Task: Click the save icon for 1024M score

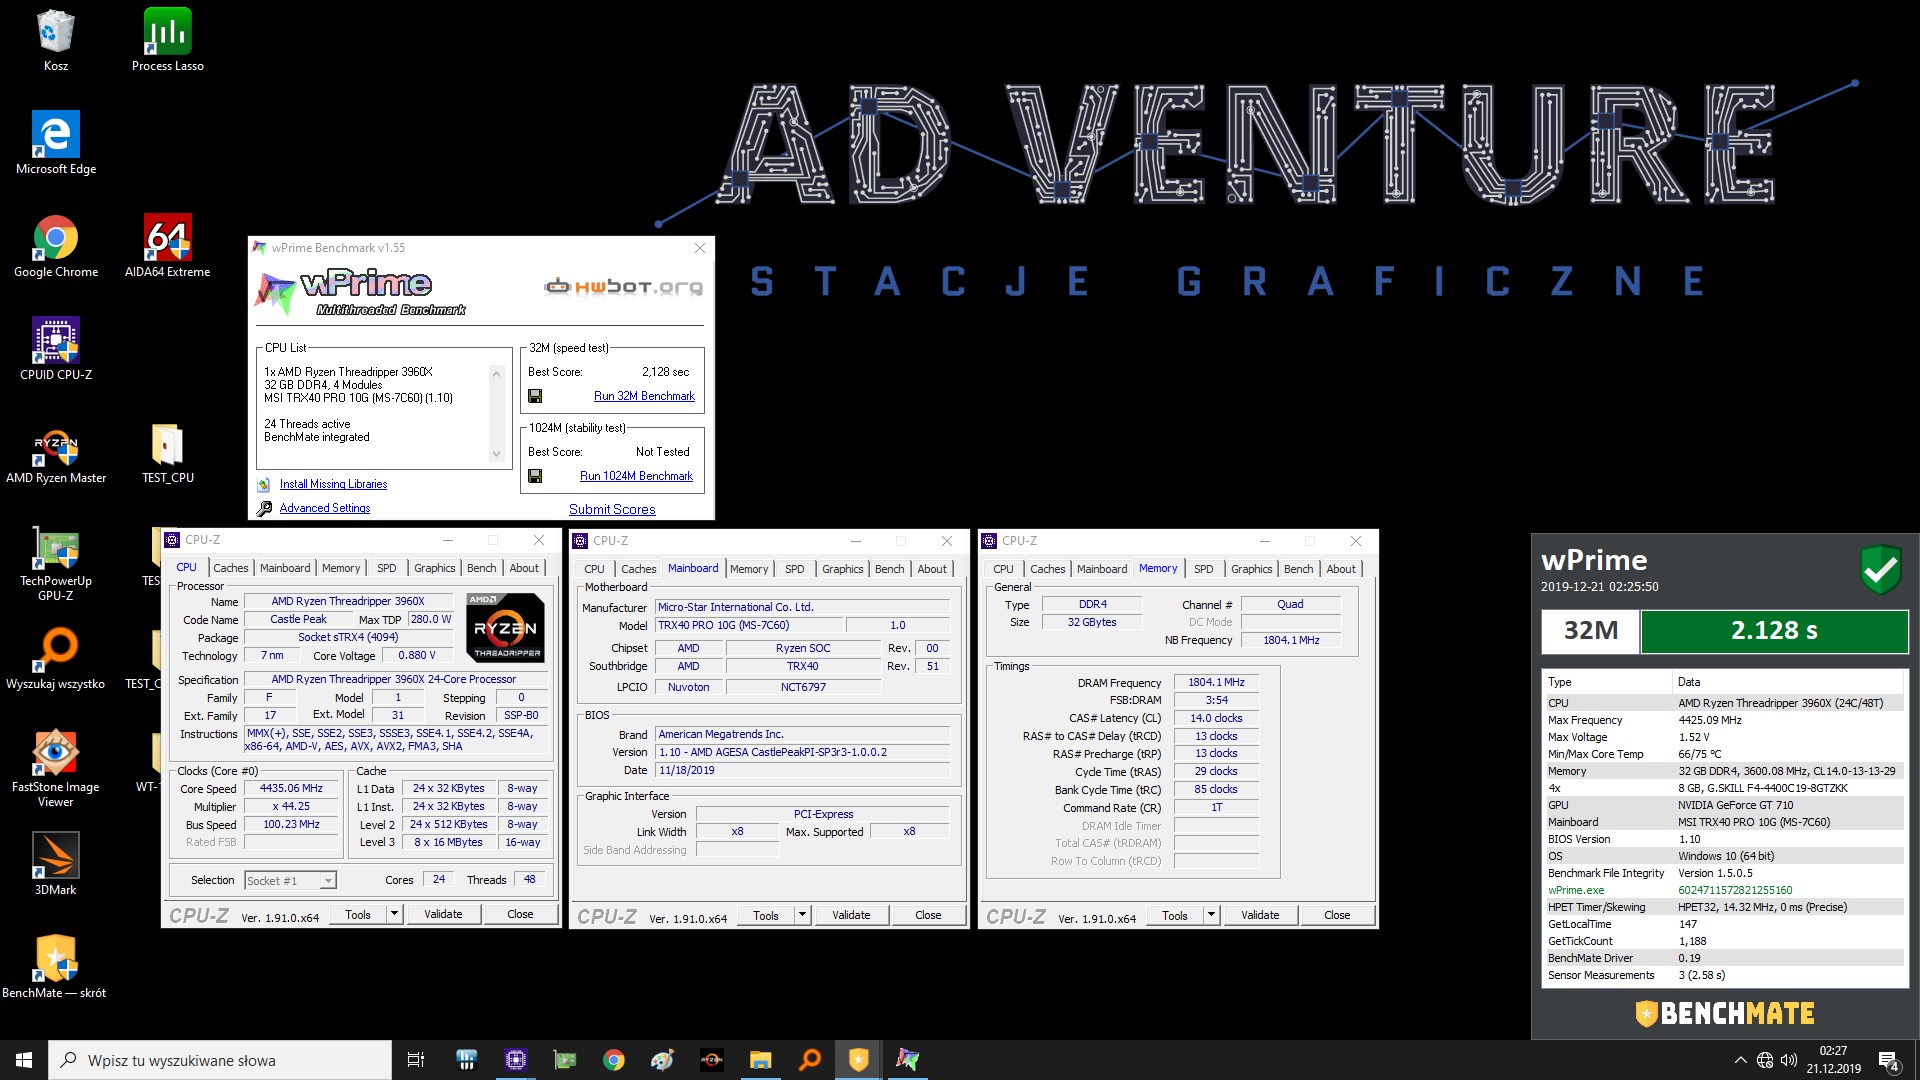Action: tap(535, 476)
